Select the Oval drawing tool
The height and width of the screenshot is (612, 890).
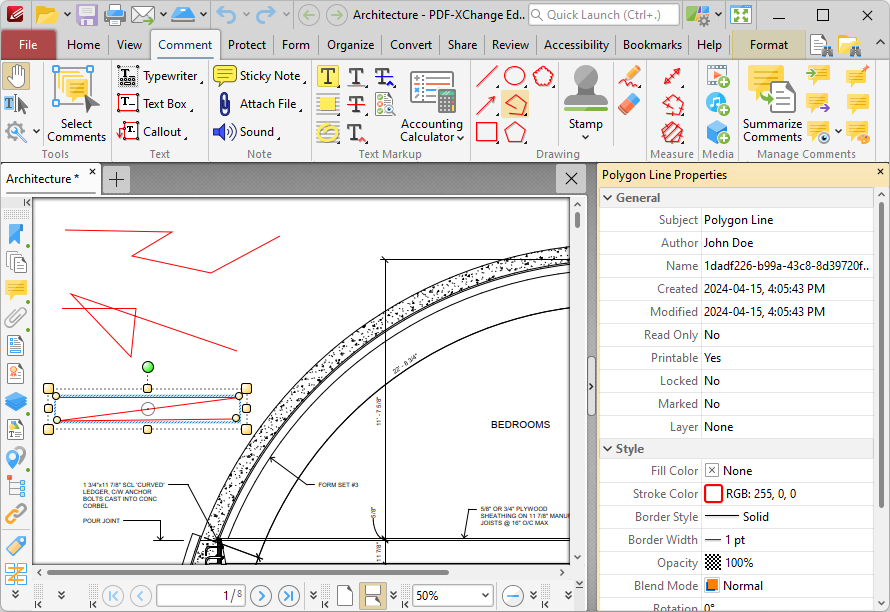[x=515, y=76]
